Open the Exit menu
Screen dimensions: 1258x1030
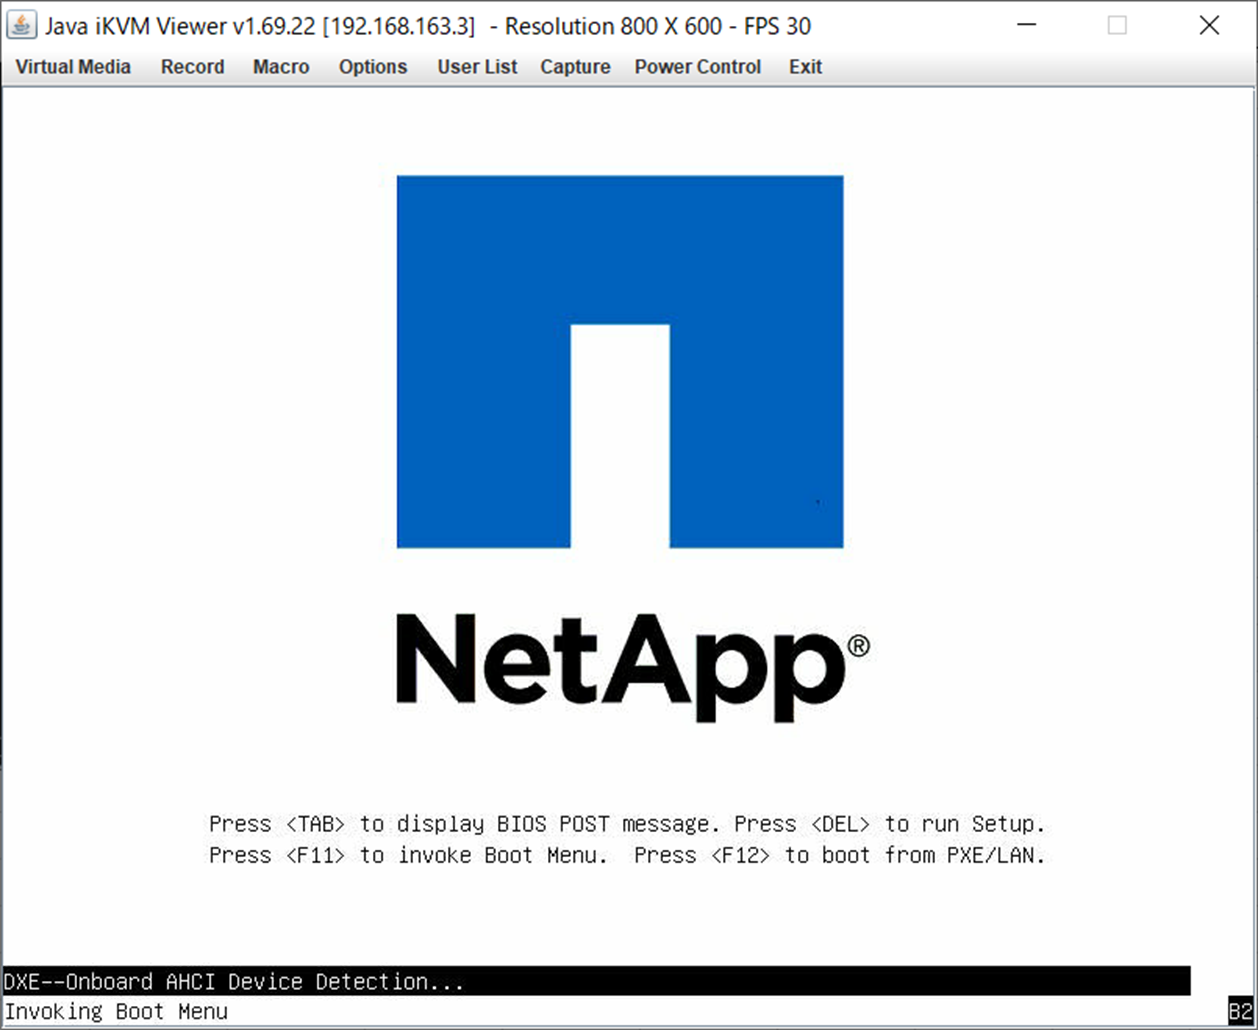pos(805,67)
